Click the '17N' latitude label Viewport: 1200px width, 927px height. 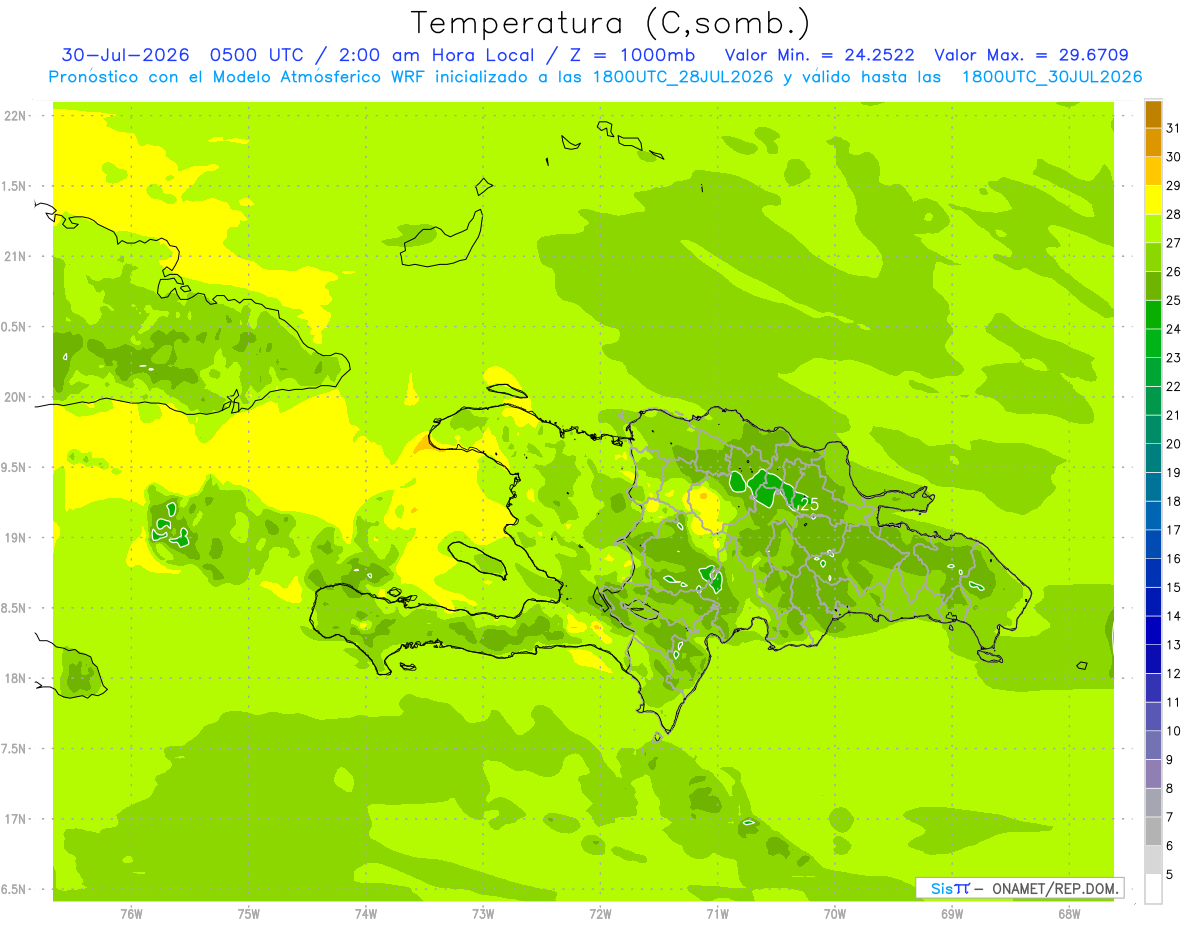click(15, 819)
